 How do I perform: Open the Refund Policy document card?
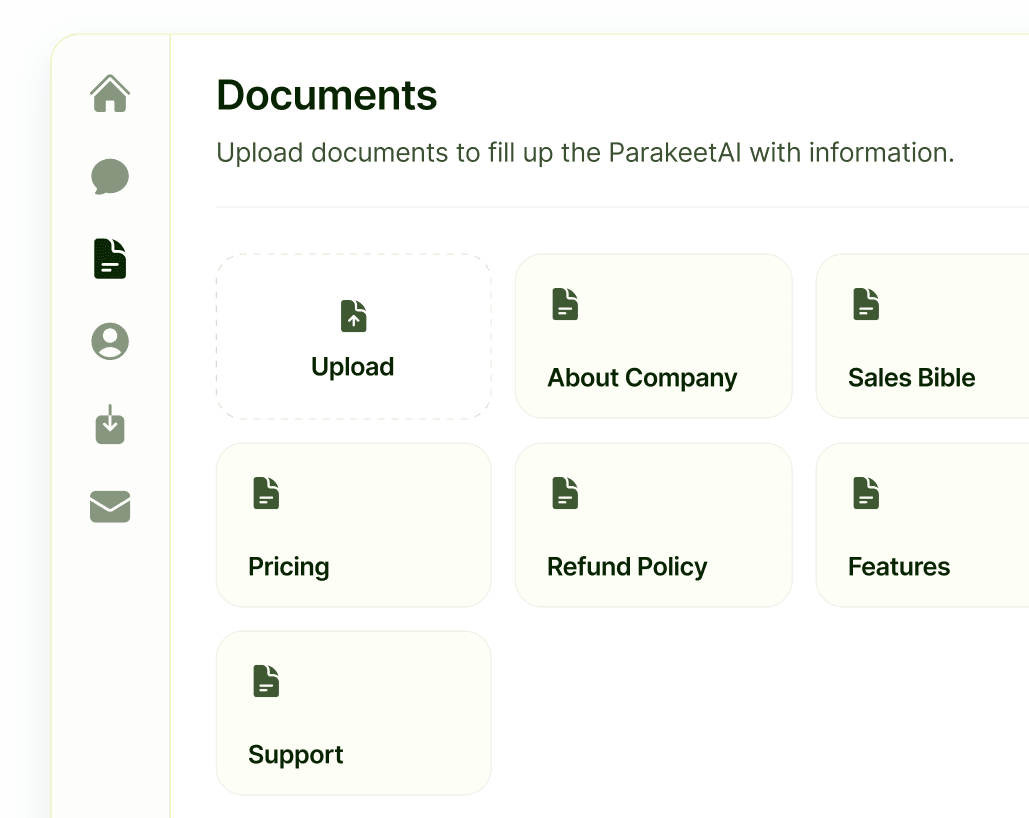click(653, 524)
